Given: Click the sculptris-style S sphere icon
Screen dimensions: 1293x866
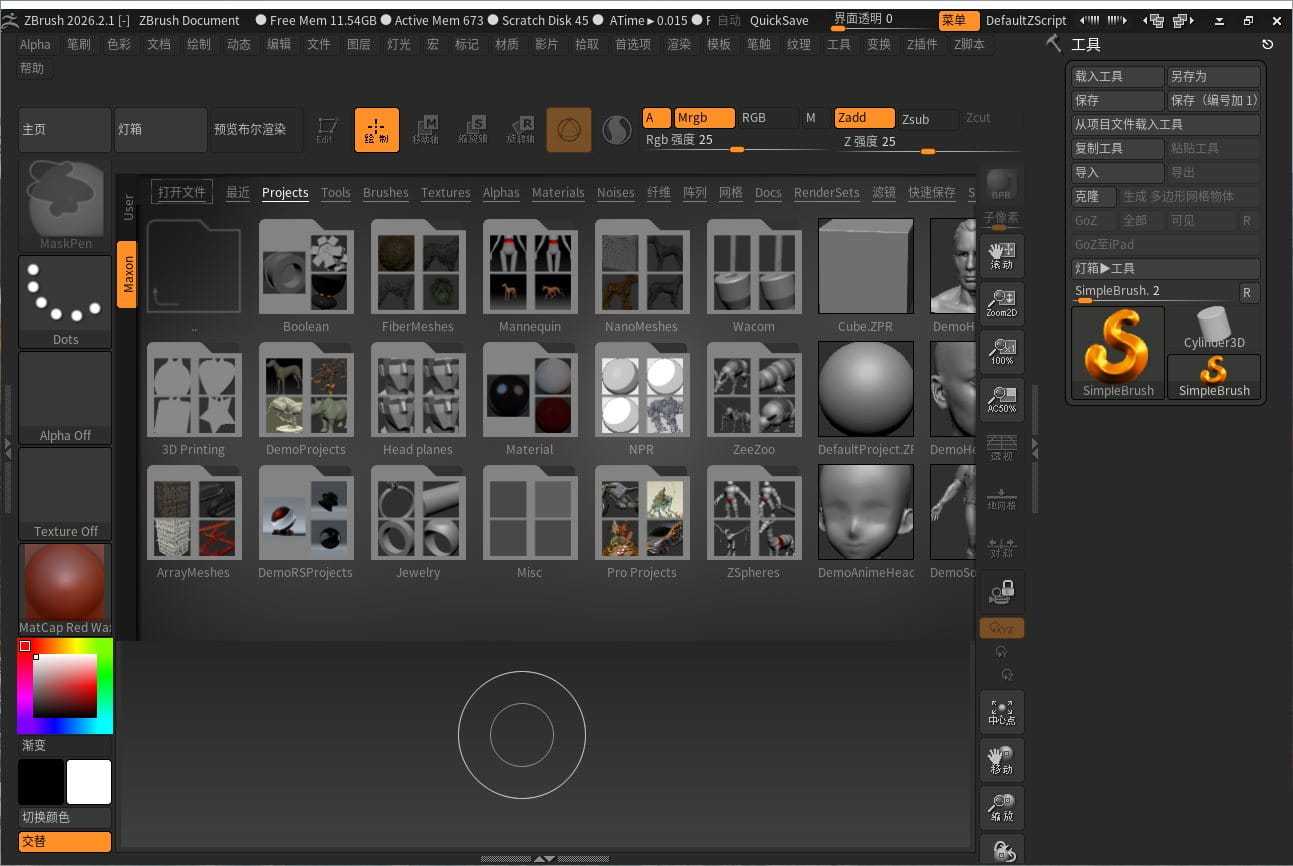Looking at the screenshot, I should tap(617, 130).
